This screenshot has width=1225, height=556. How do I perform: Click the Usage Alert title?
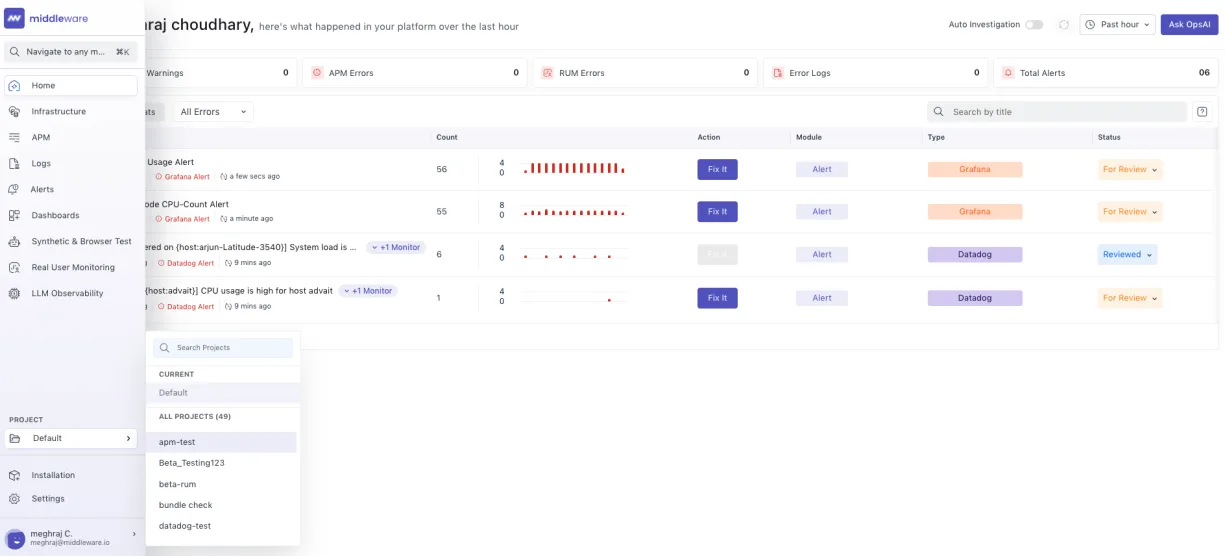(x=170, y=162)
